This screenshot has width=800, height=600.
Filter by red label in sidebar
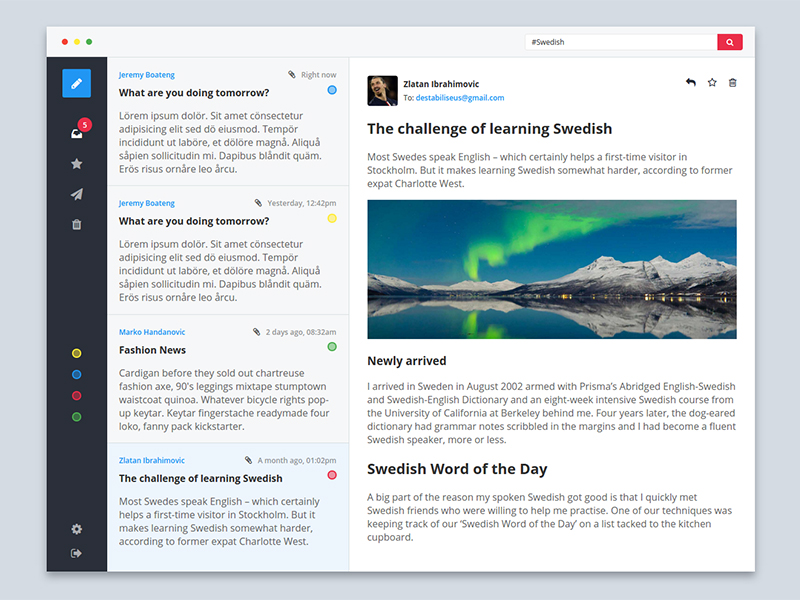(x=77, y=396)
